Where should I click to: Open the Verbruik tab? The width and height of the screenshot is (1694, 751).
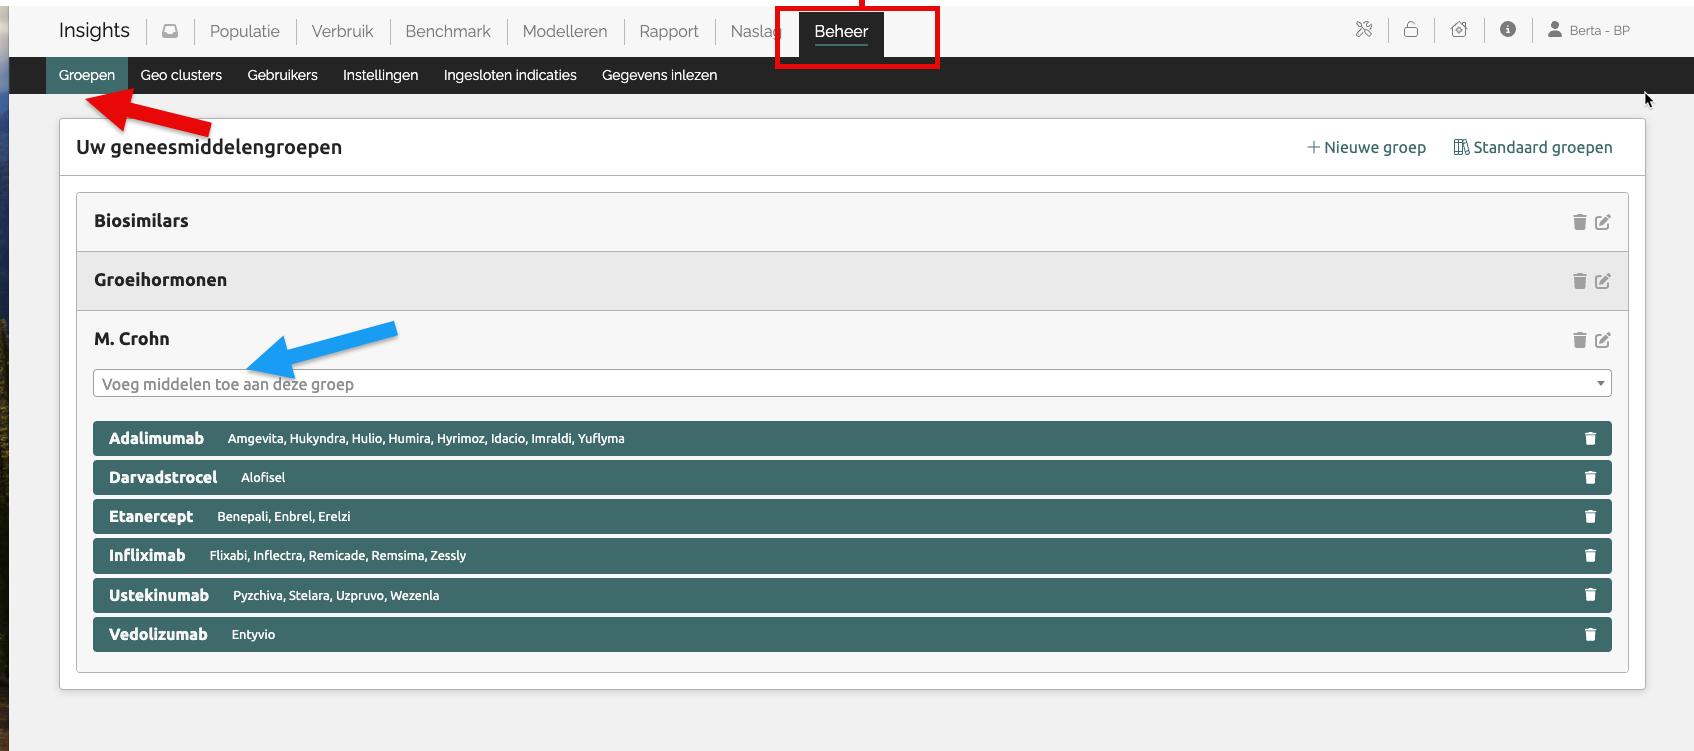(x=342, y=31)
